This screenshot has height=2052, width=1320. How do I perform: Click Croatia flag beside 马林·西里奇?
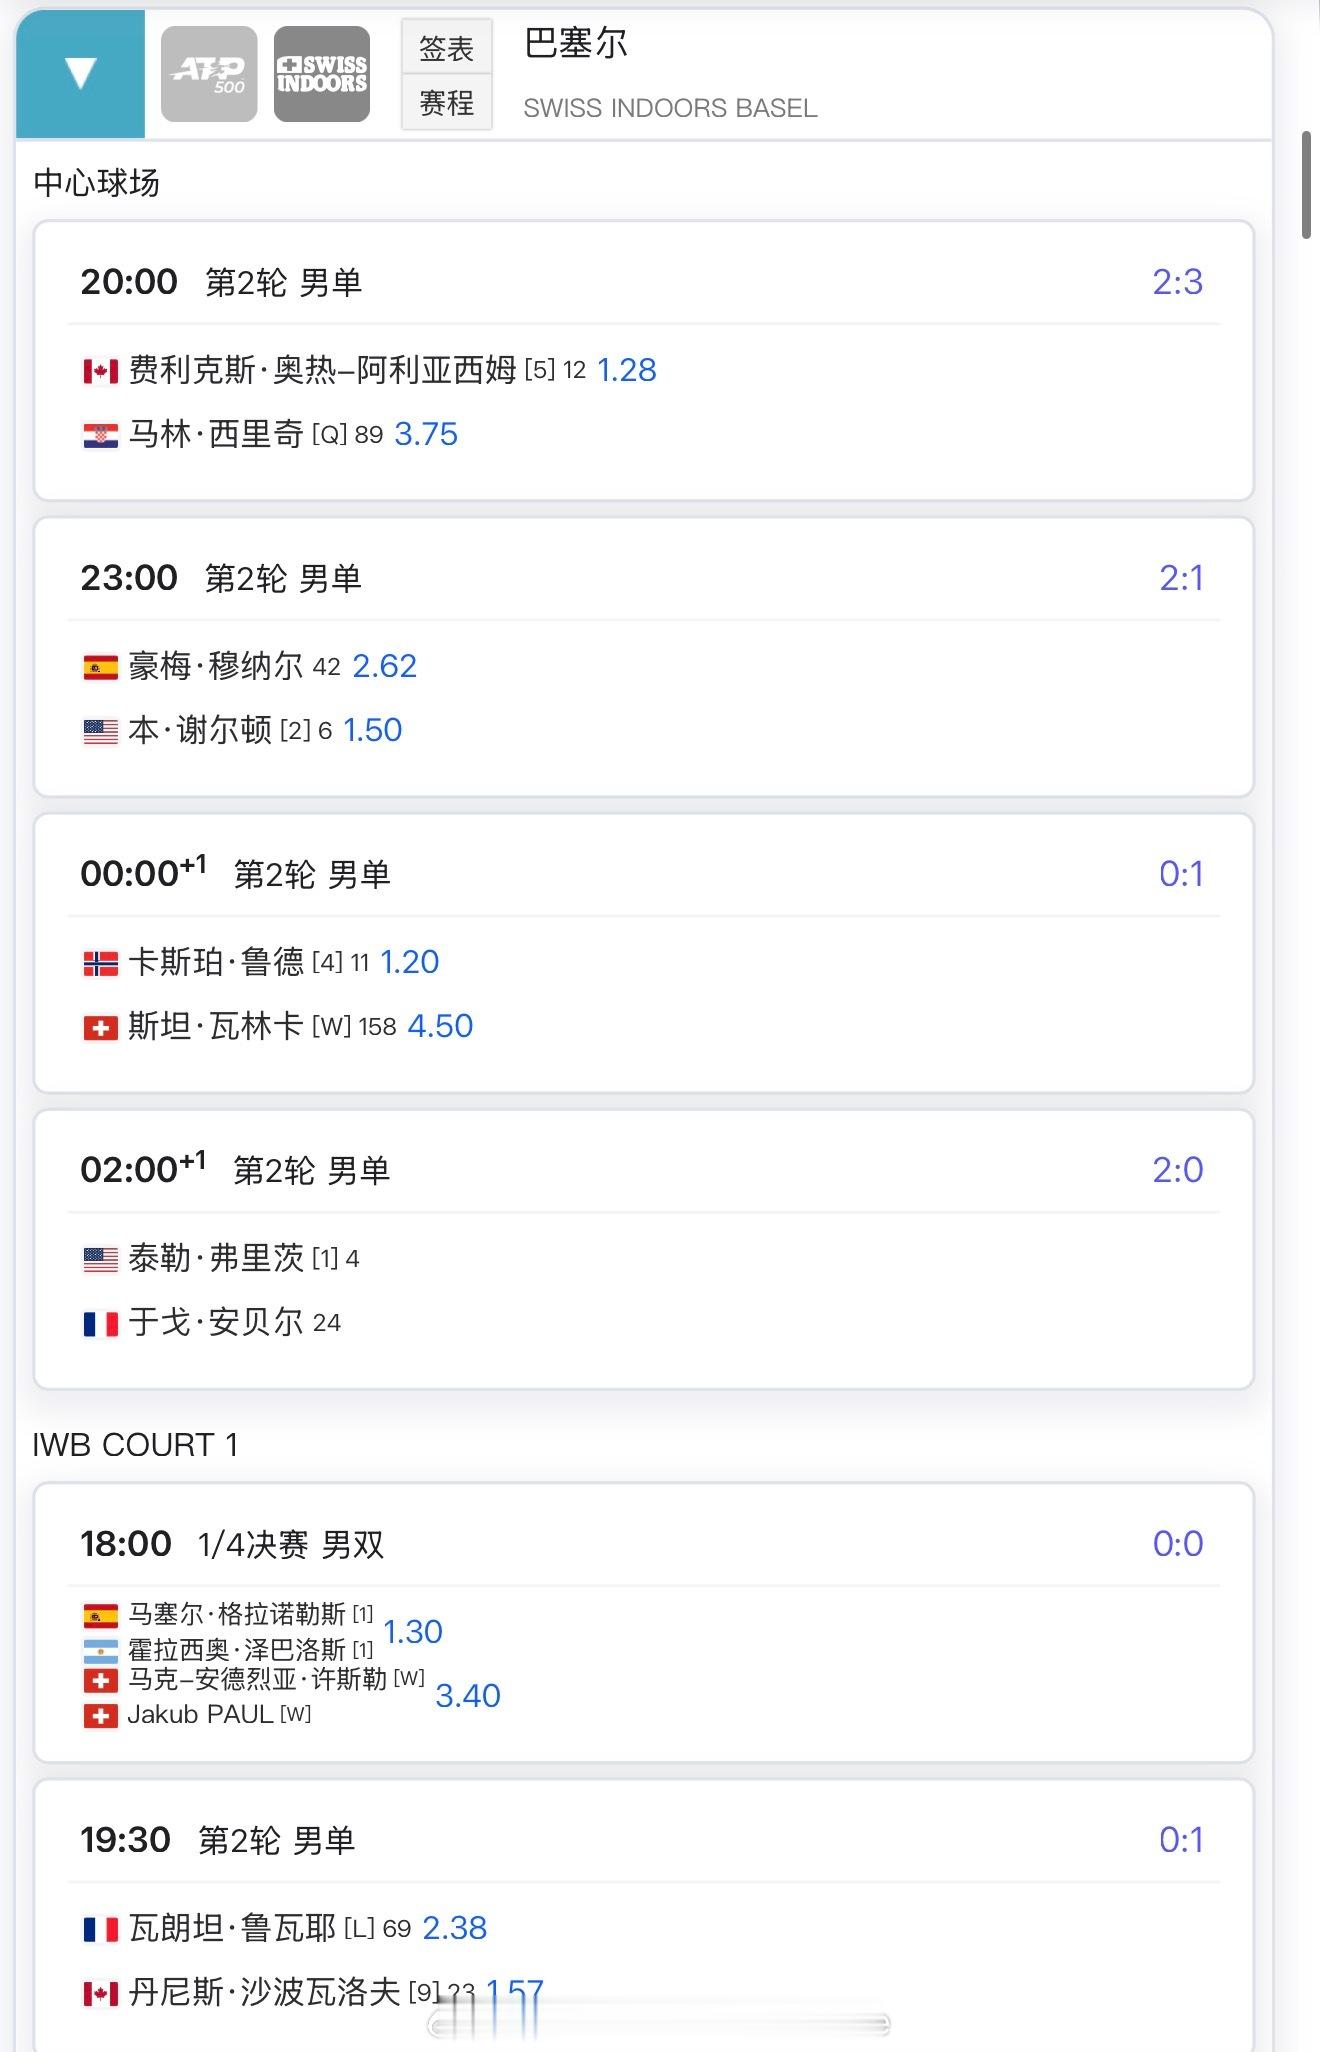[x=100, y=436]
